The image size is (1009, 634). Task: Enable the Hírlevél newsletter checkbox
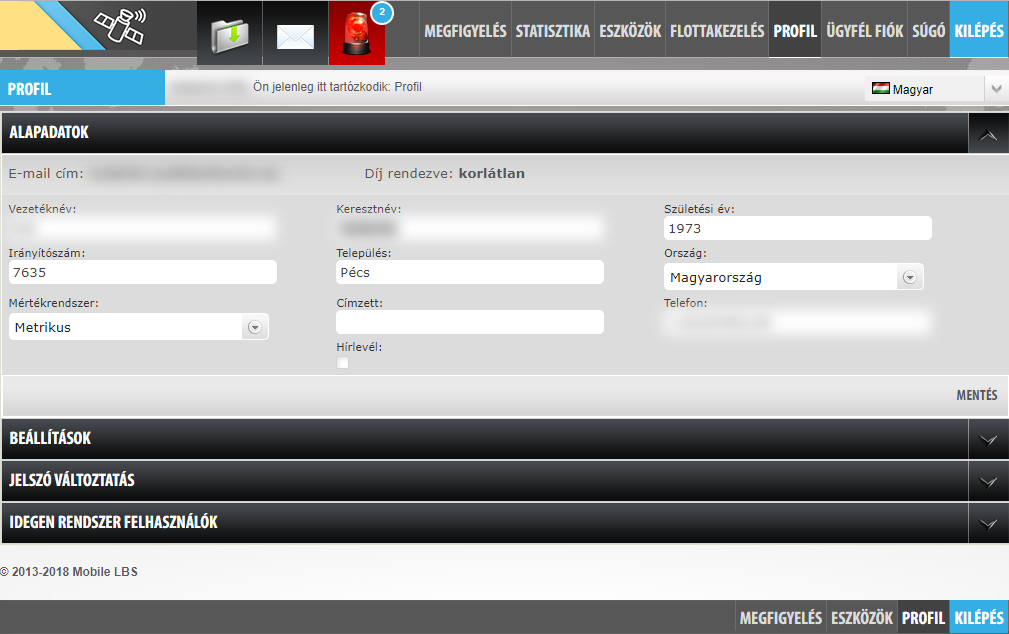pos(343,363)
